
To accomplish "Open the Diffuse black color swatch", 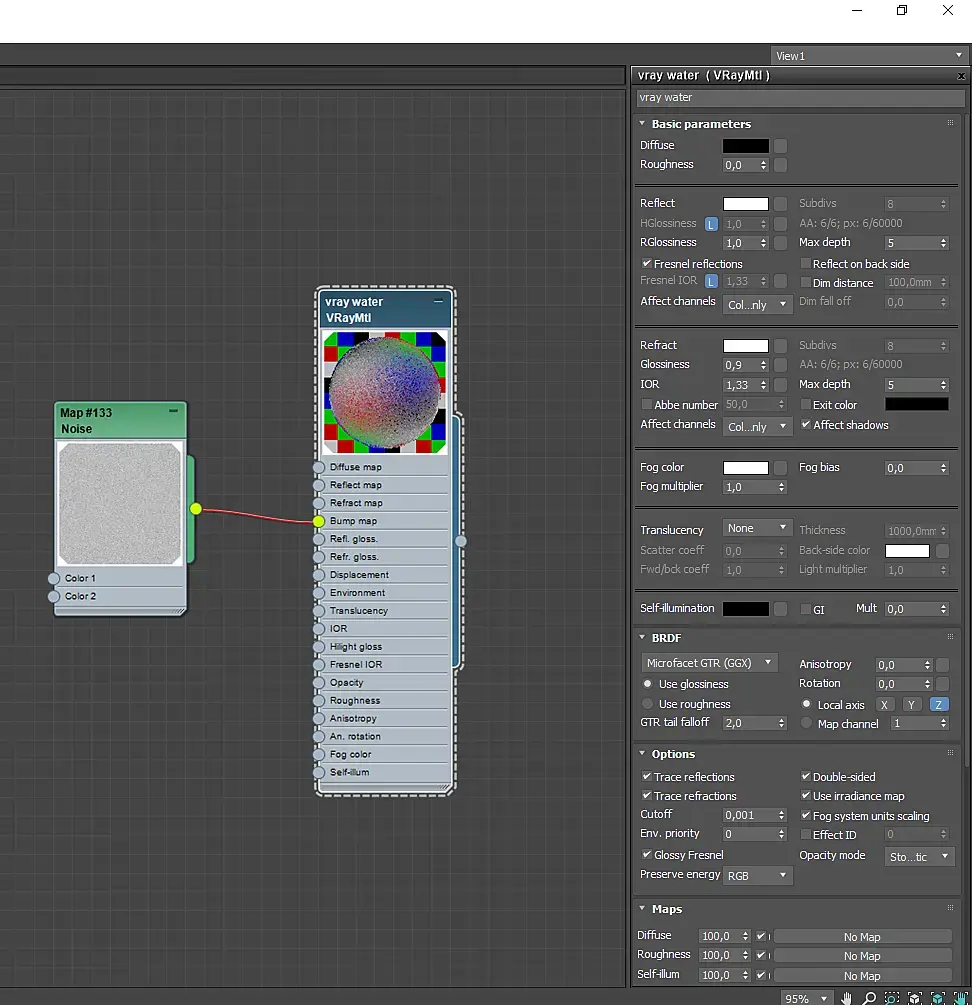I will point(746,145).
